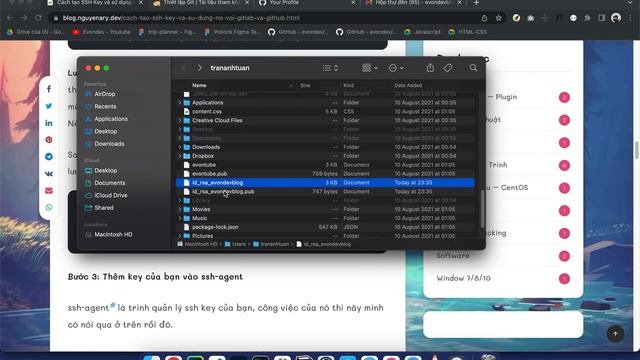
Task: Click the Finder list scrollbar
Action: pyautogui.click(x=482, y=210)
